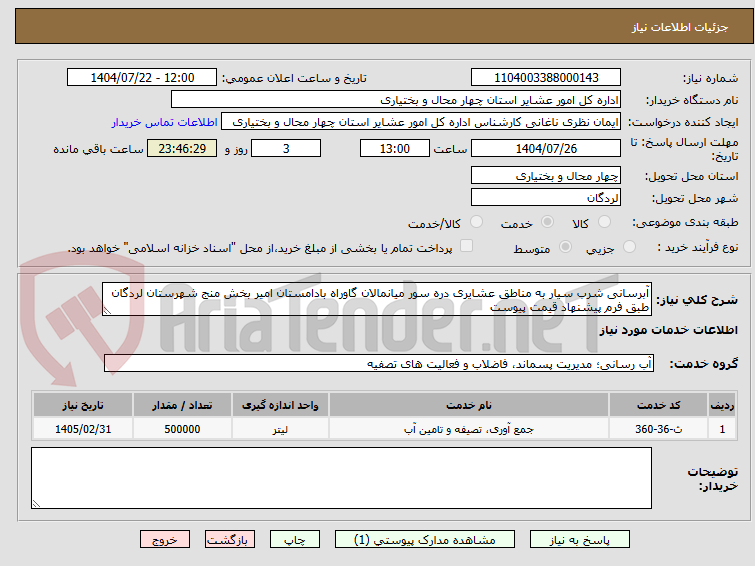
Task: Click the deadline date field 1404/07/26
Action: (x=546, y=148)
